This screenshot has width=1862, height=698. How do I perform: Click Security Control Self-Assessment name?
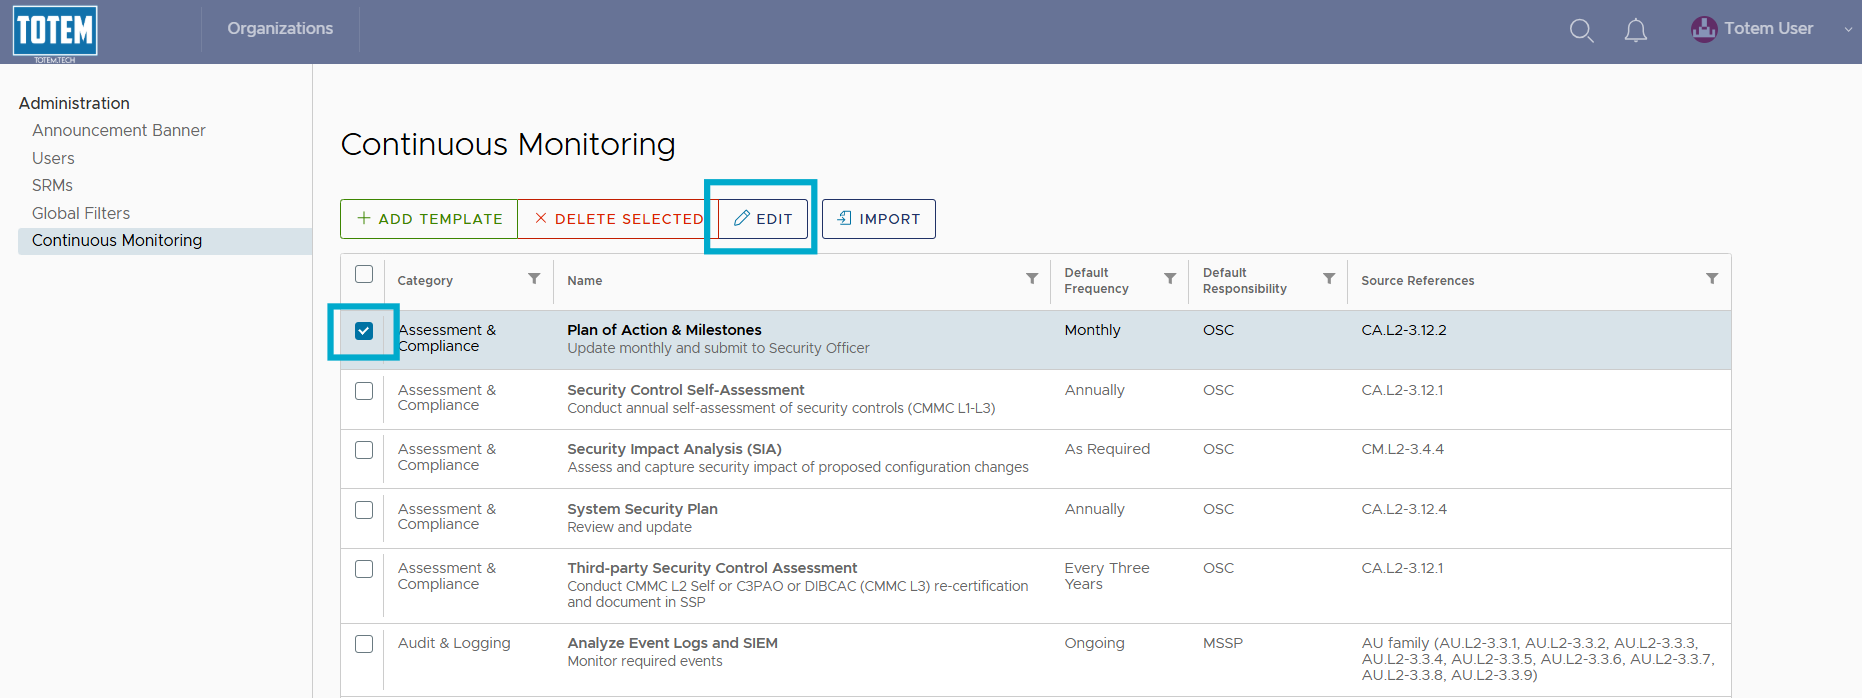686,390
